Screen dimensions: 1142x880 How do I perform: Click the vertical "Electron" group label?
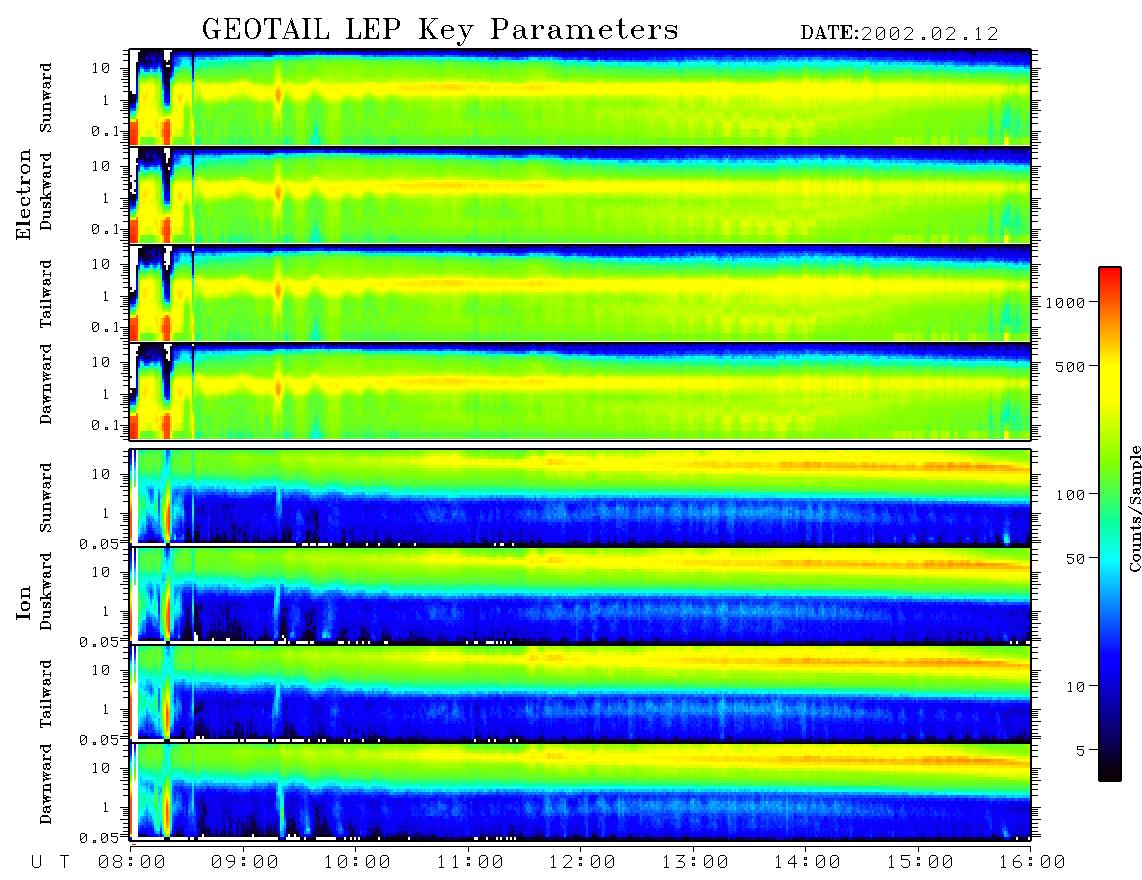[x=24, y=194]
